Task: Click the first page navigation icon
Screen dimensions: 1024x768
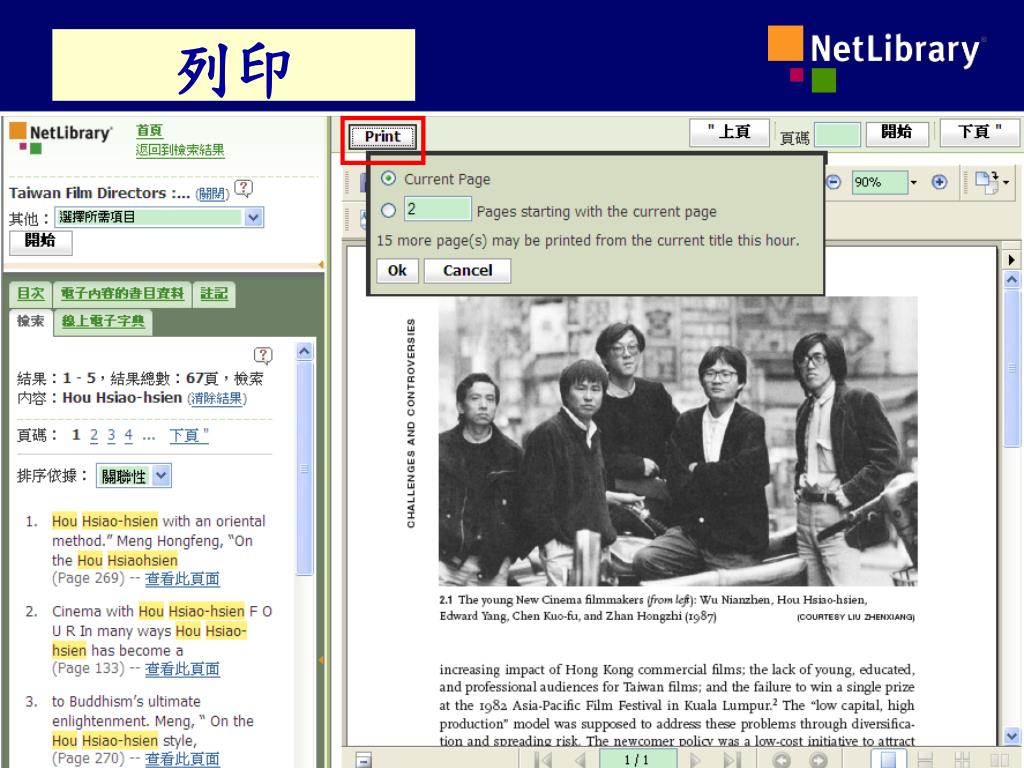Action: 543,760
